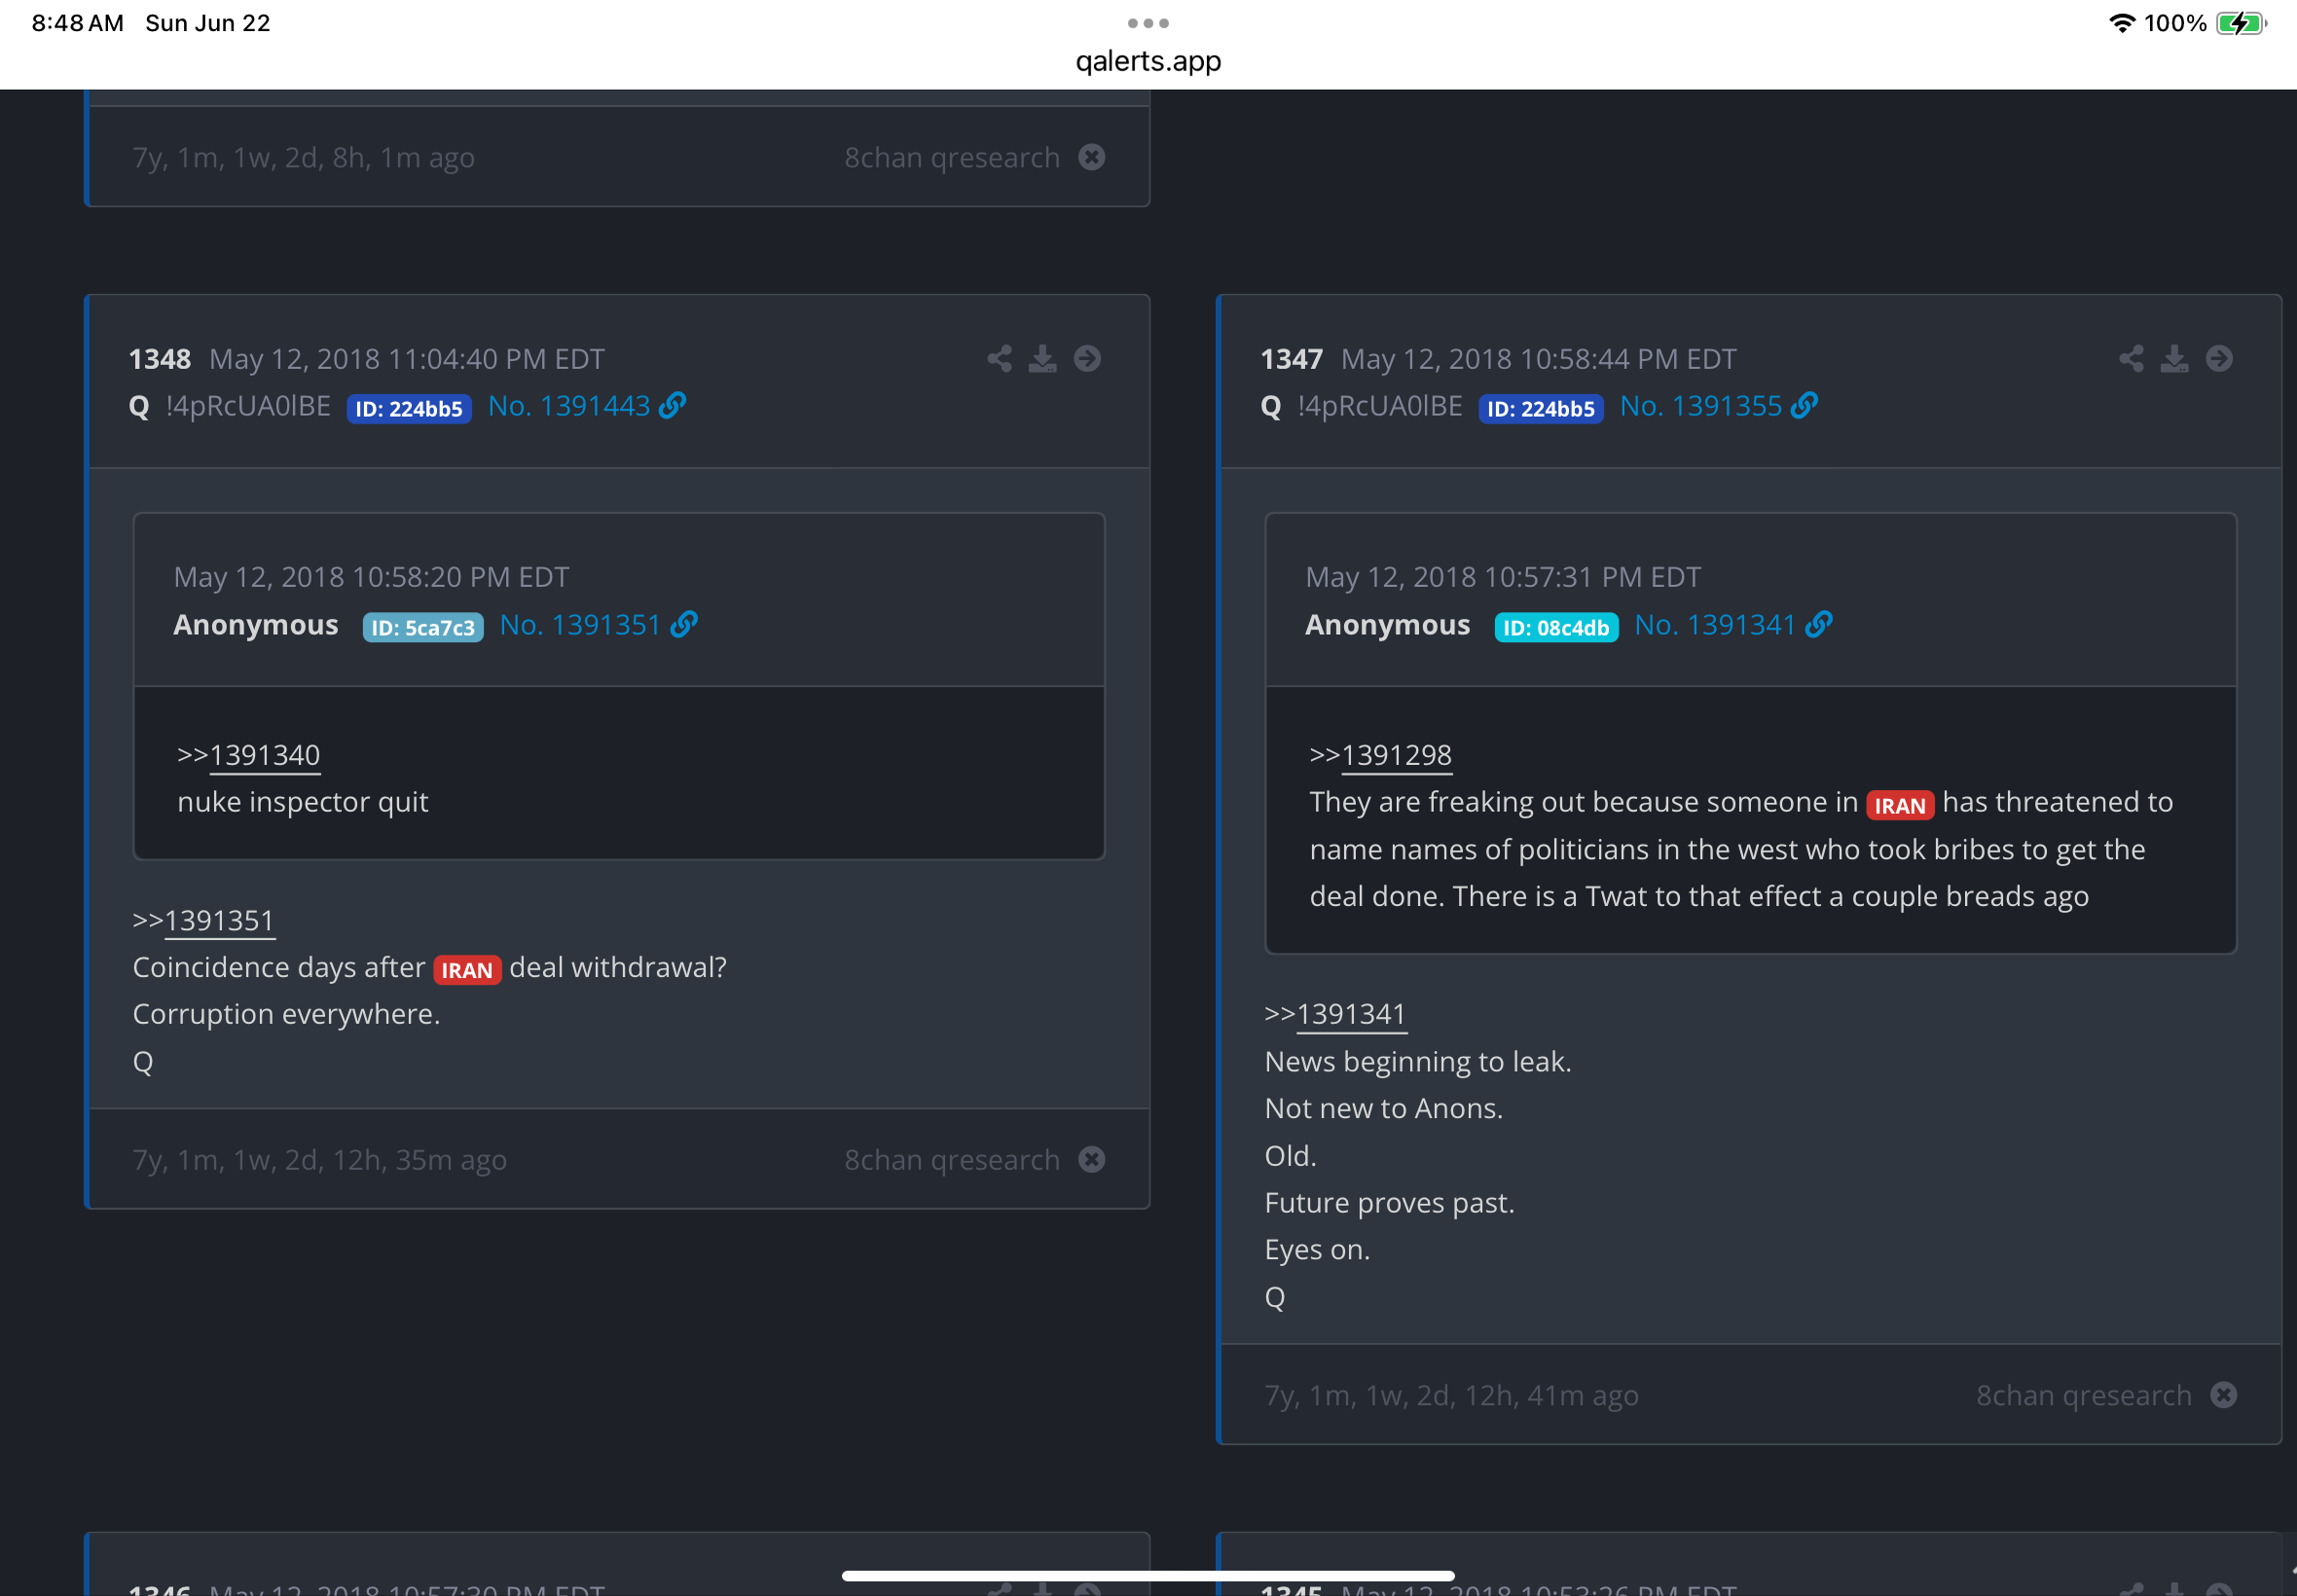Share post 1348
Screen dimensions: 2297x1596
(999, 358)
